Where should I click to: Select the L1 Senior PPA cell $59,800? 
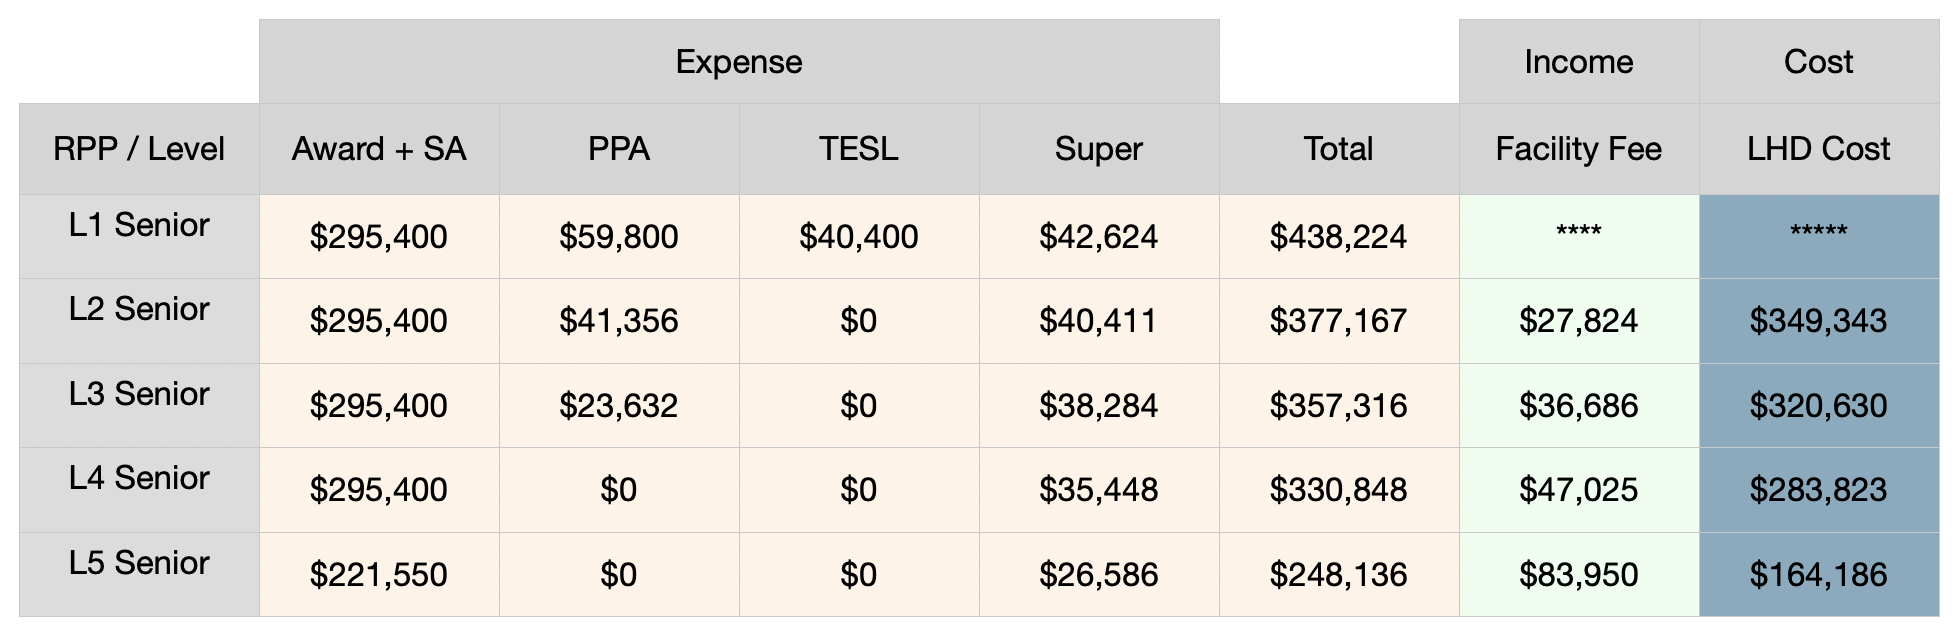pos(619,237)
